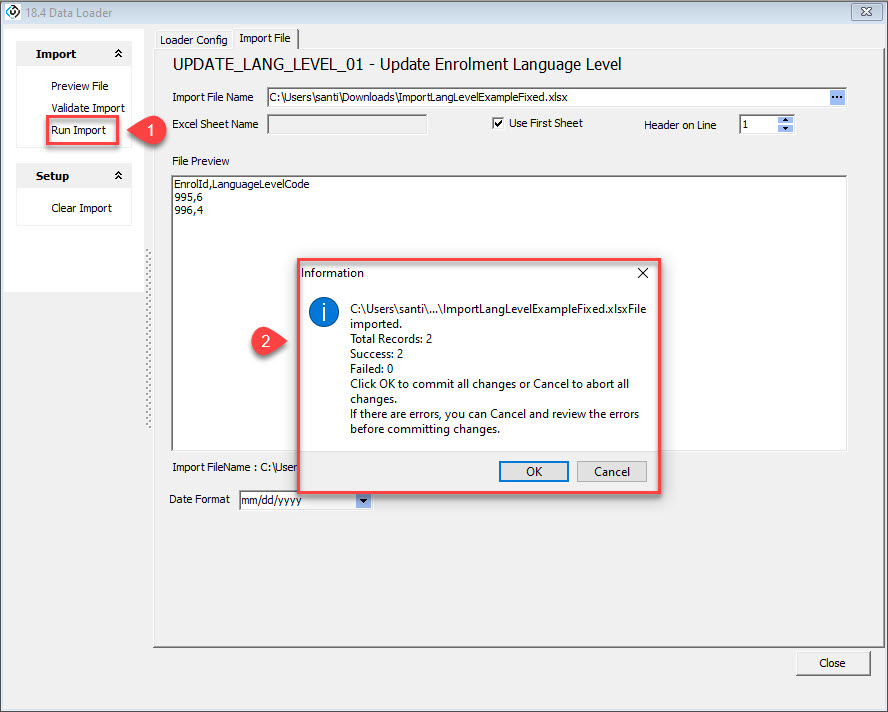Open the Date Format dropdown
Screen dimensions: 888x712
tap(364, 500)
